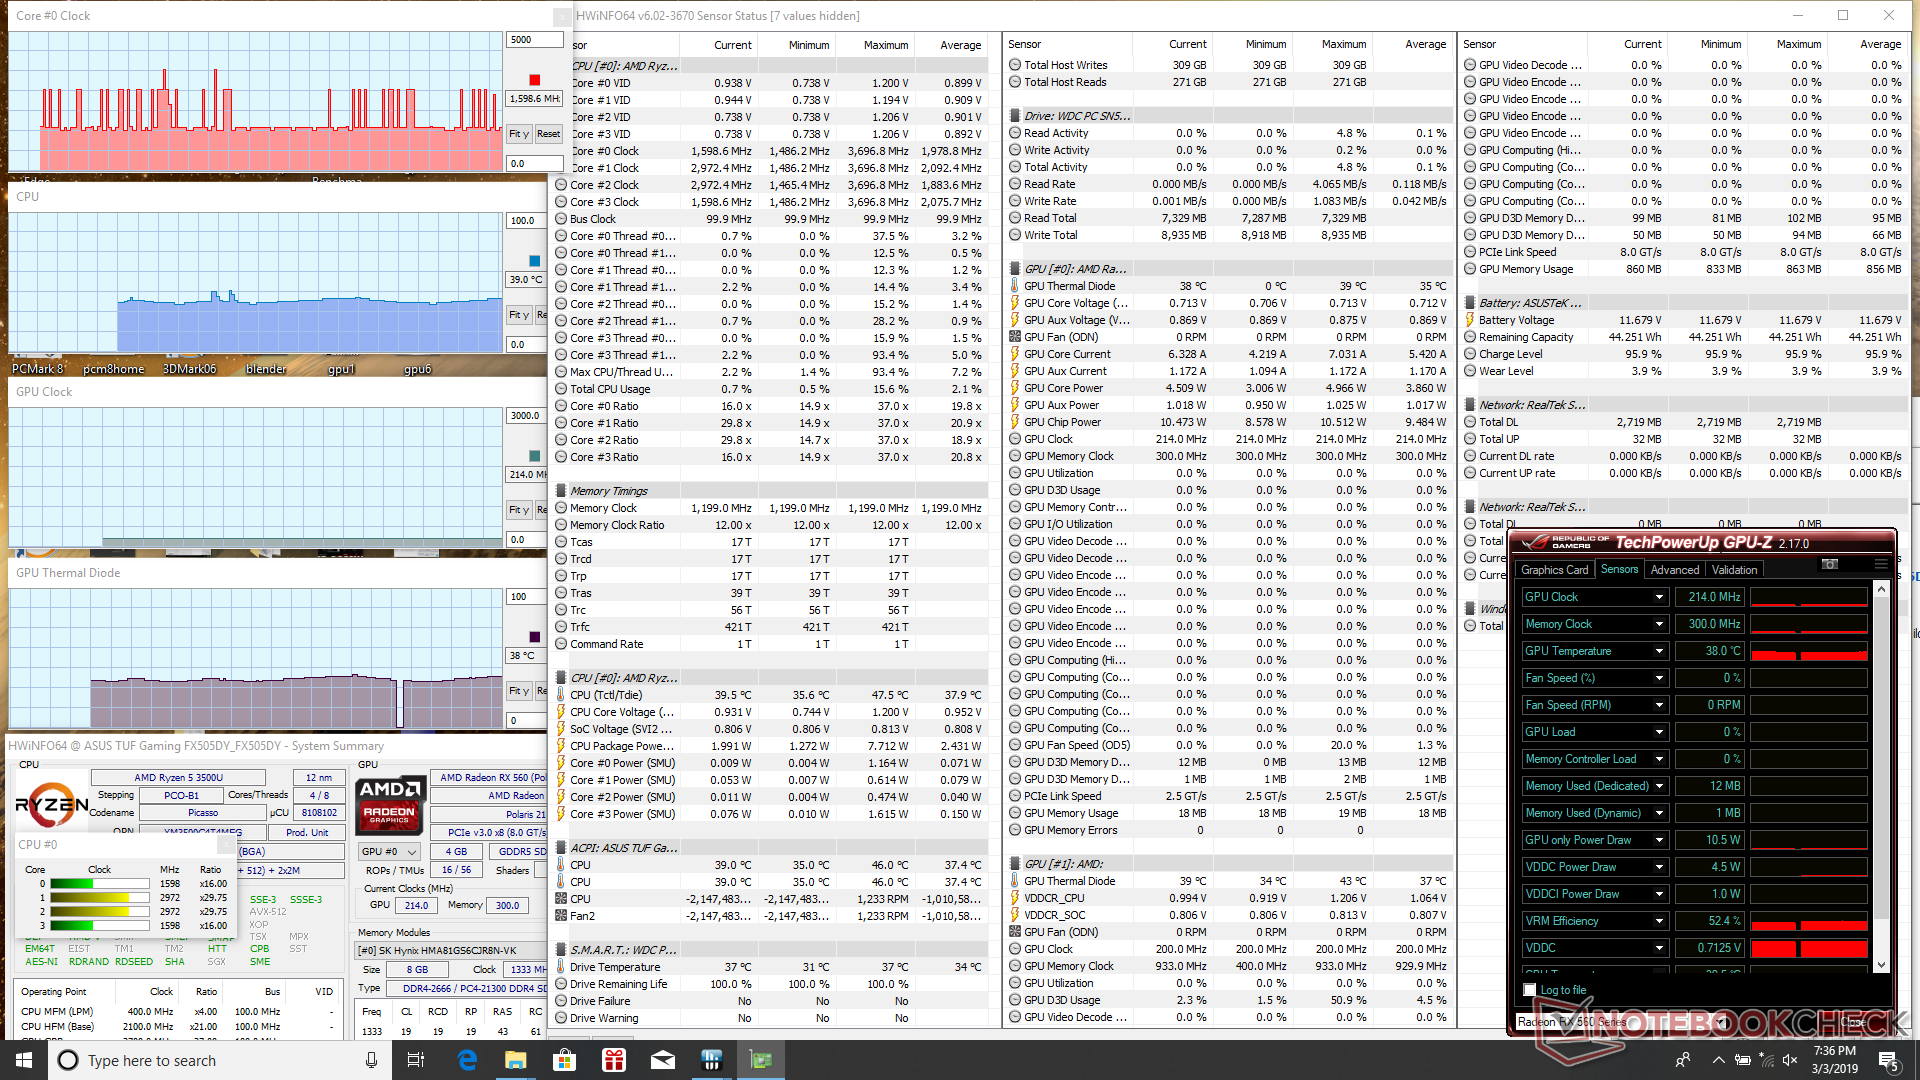Click the GPU-Z taskbar icon
This screenshot has height=1080, width=1920.
761,1060
